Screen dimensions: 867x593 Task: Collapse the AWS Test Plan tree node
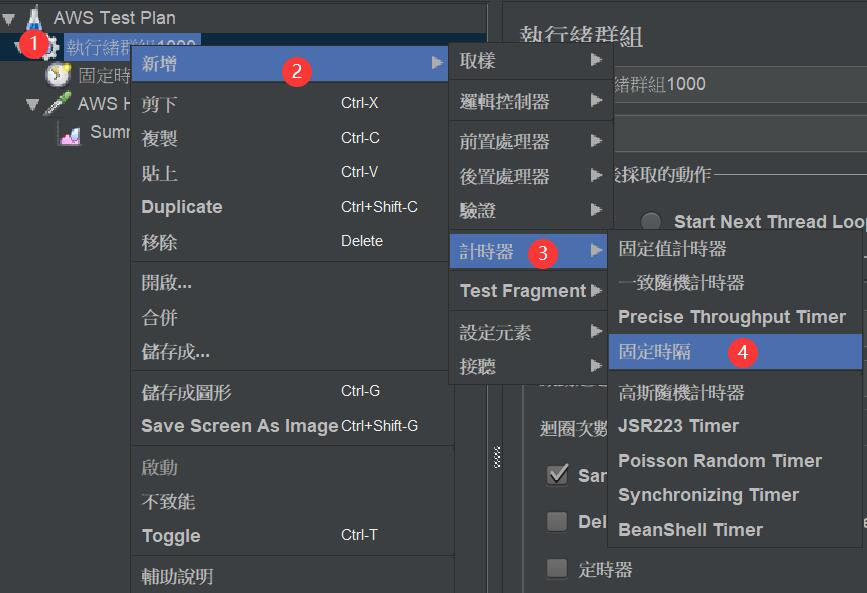pyautogui.click(x=8, y=19)
